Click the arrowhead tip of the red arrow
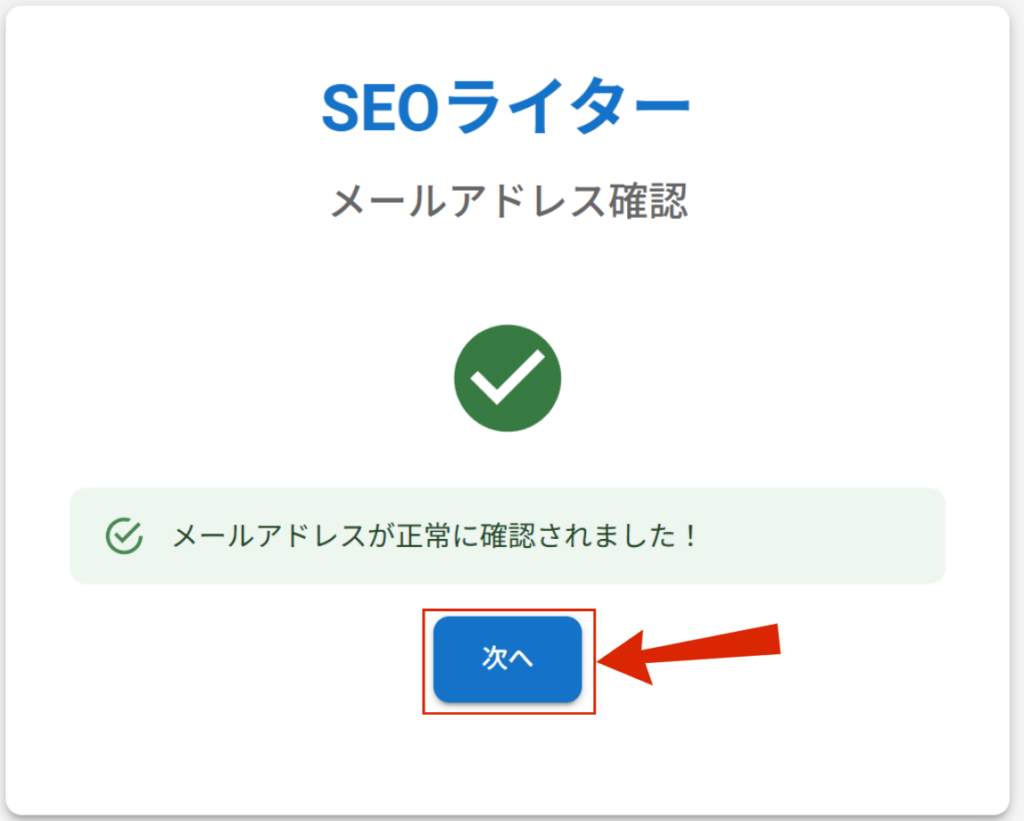1024x821 pixels. coord(603,662)
